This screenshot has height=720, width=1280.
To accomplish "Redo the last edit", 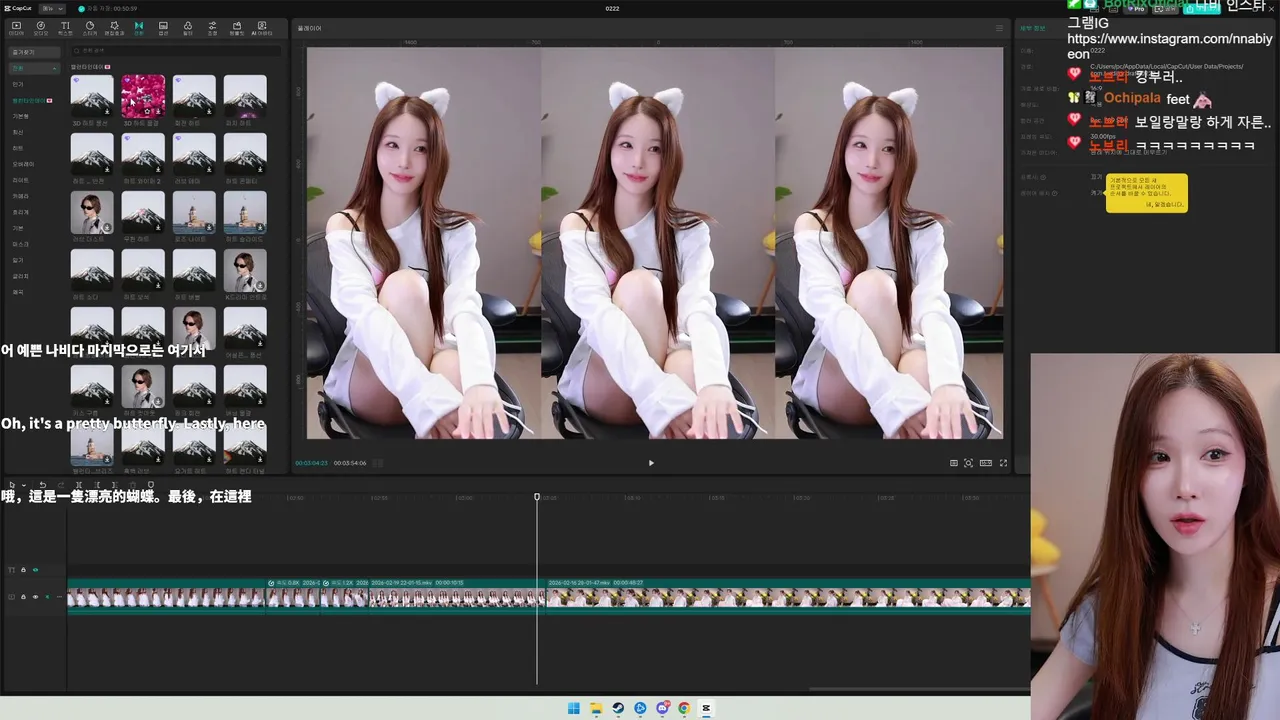I will [60, 485].
